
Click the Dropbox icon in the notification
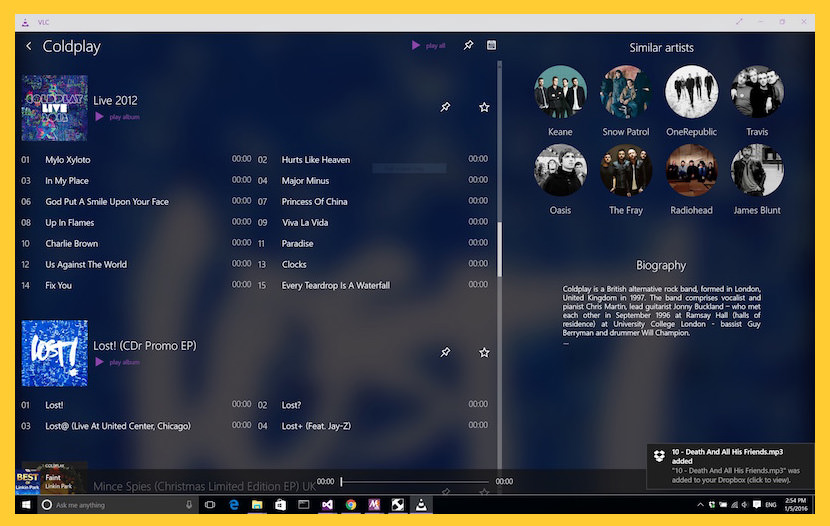click(659, 456)
